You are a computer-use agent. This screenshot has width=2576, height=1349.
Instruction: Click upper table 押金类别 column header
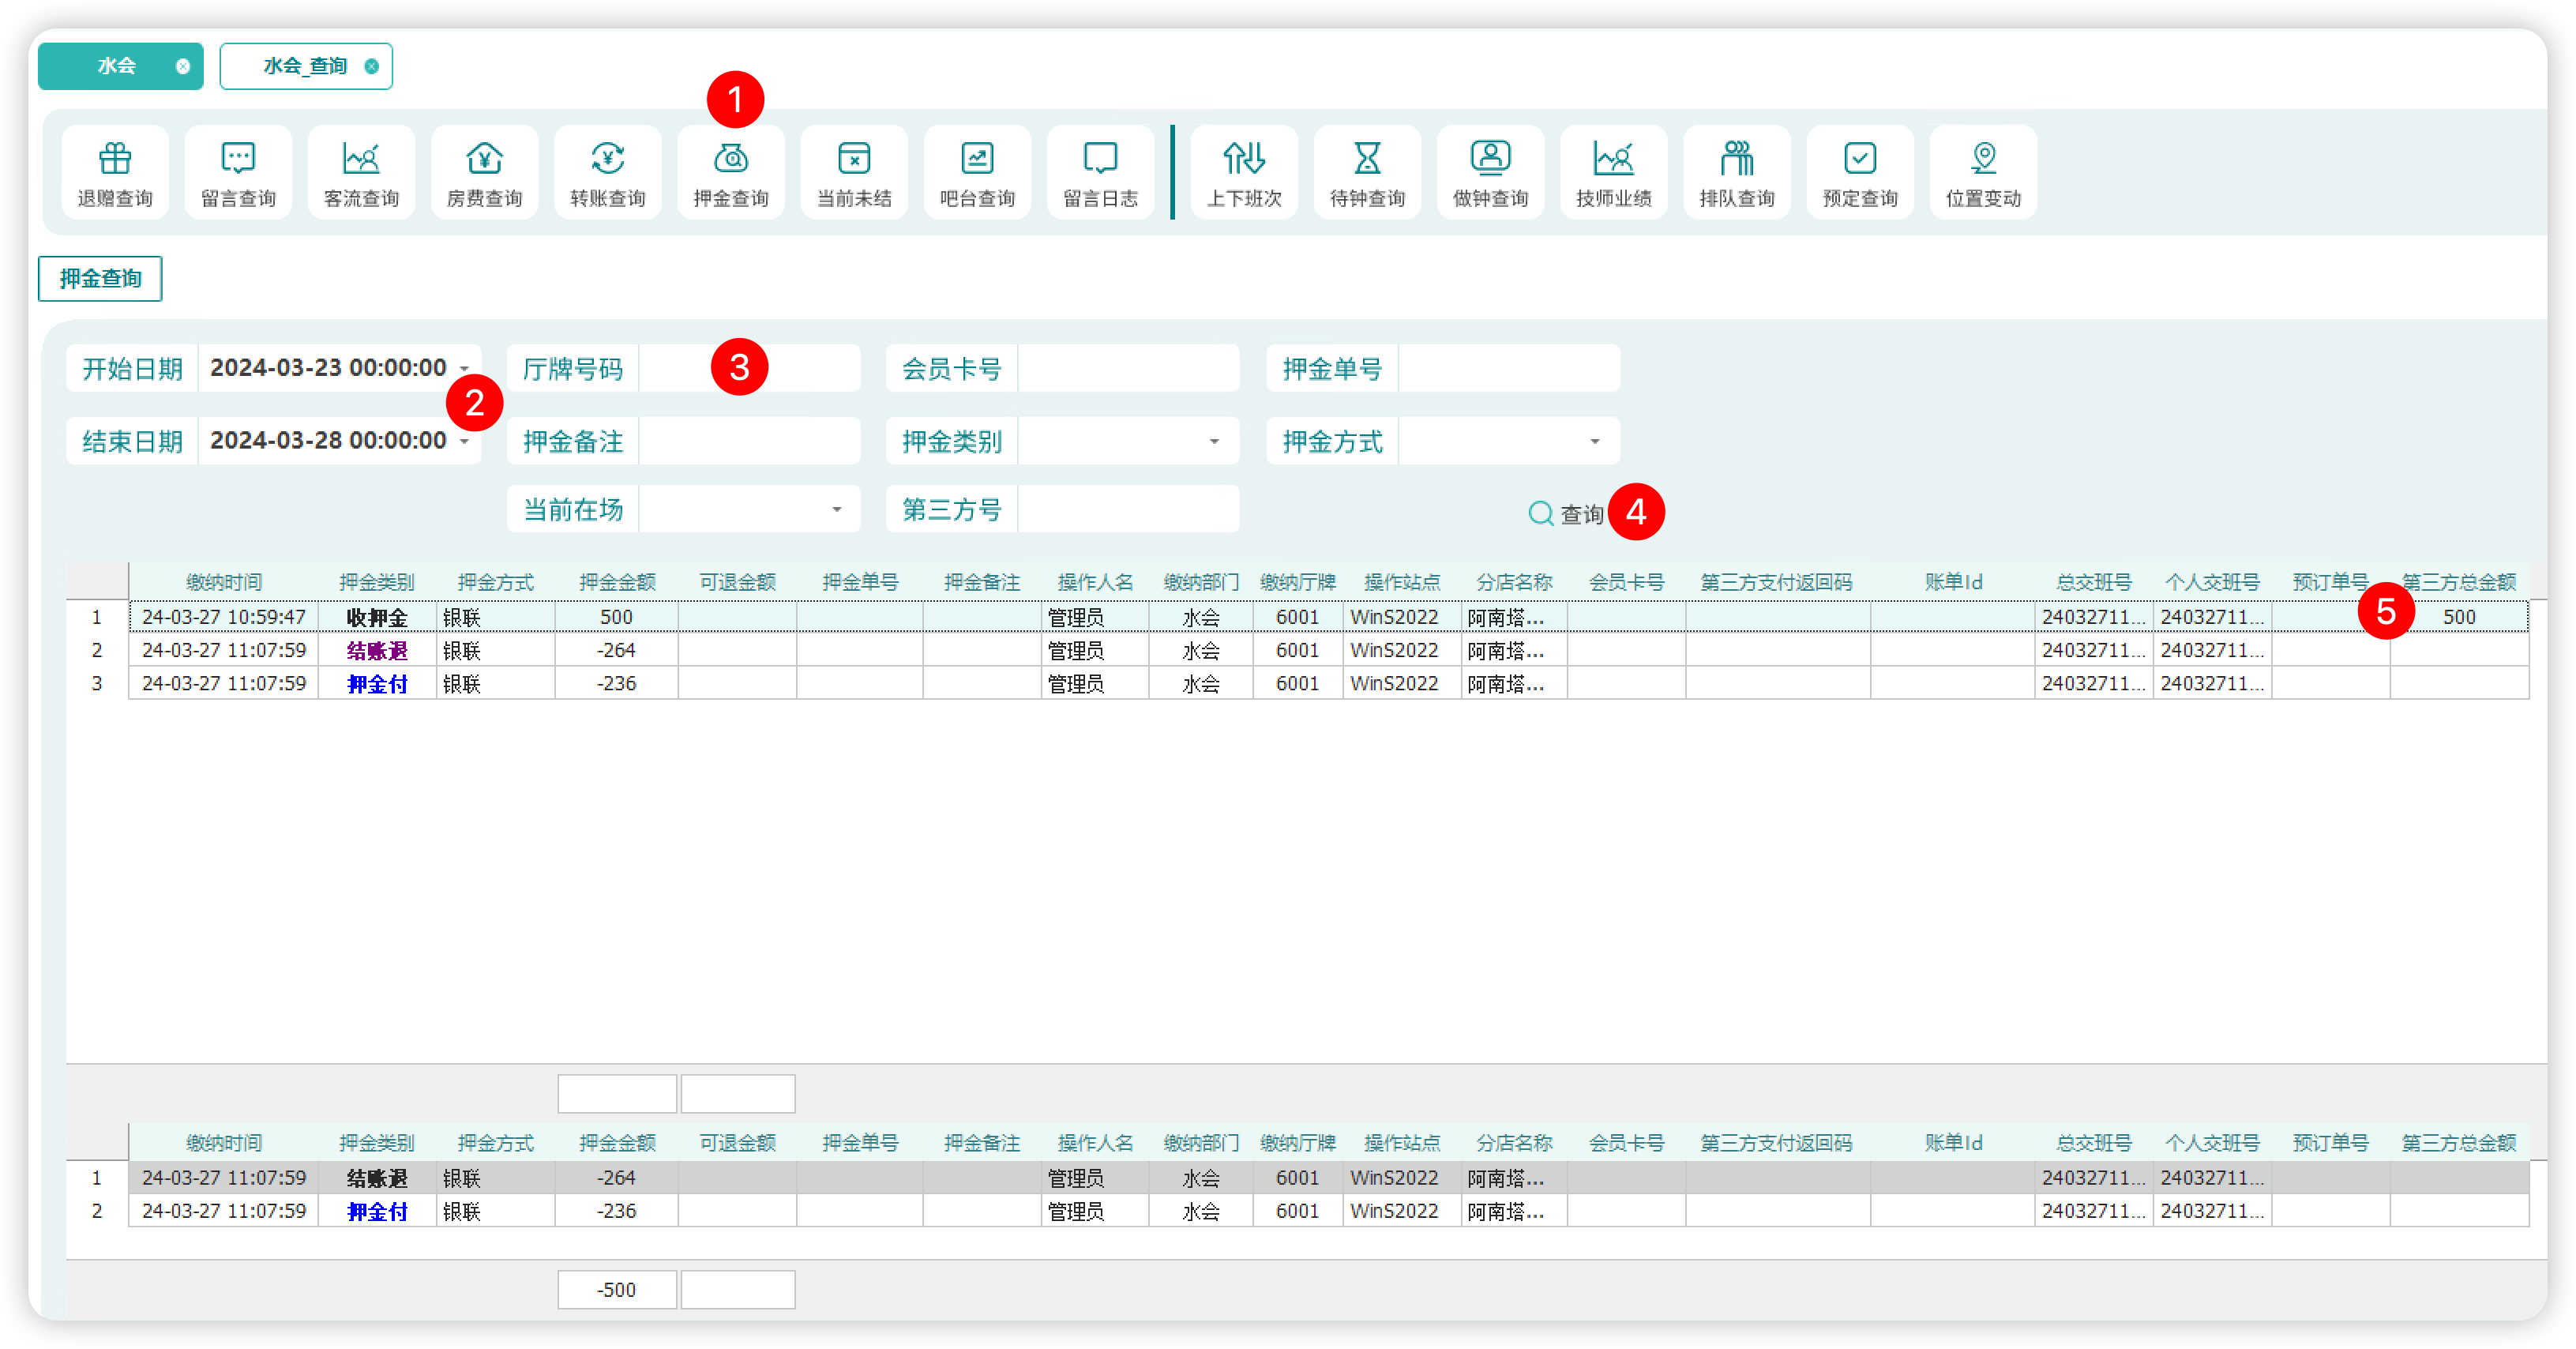tap(376, 582)
